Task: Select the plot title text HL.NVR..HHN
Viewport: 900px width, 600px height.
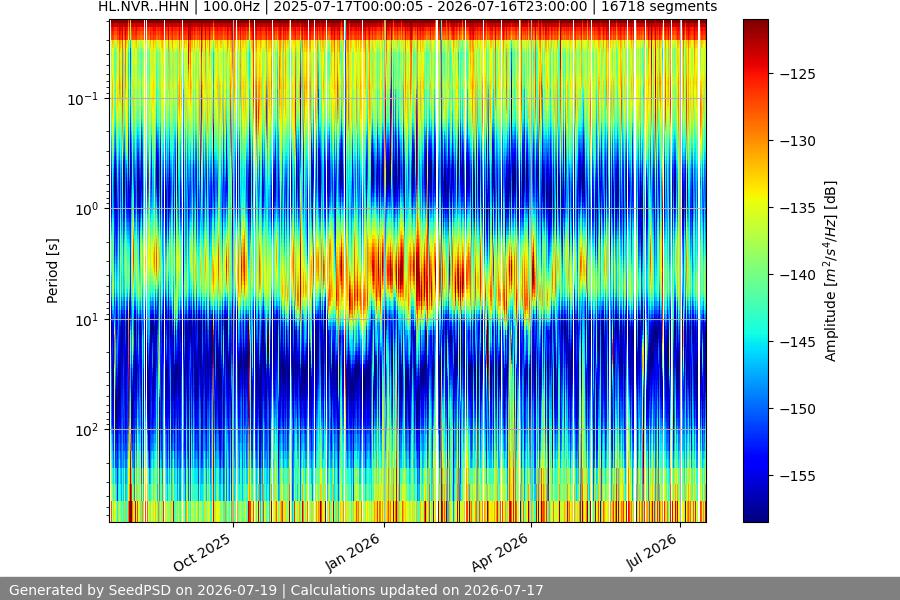Action: pyautogui.click(x=143, y=7)
